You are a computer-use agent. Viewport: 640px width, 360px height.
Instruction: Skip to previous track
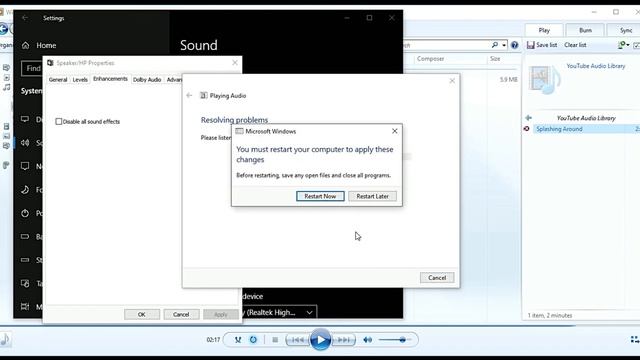(298, 340)
